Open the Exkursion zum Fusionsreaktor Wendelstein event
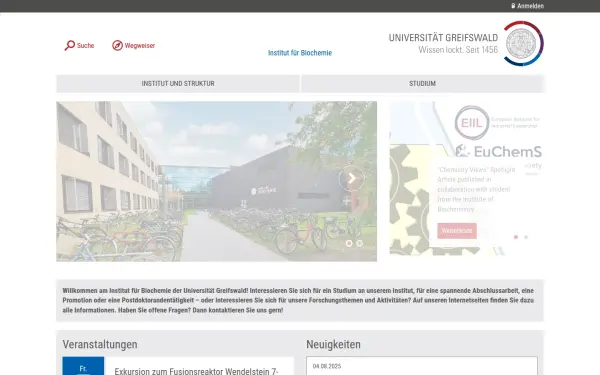Image resolution: width=600 pixels, height=375 pixels. coord(196,371)
